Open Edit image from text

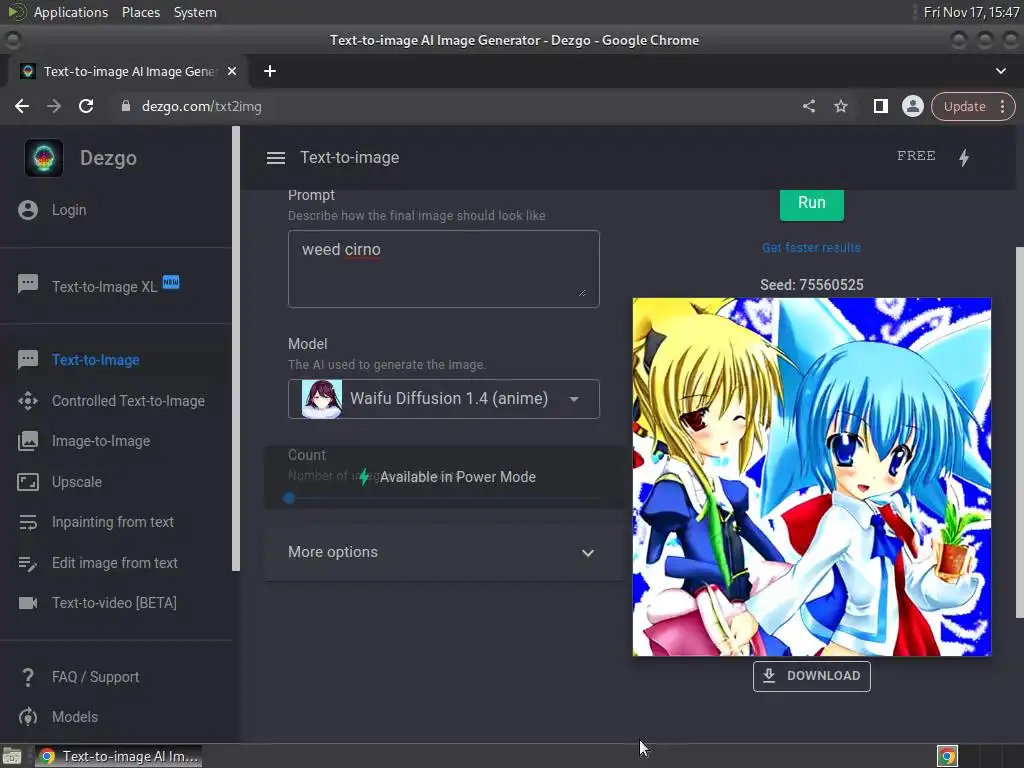point(116,563)
